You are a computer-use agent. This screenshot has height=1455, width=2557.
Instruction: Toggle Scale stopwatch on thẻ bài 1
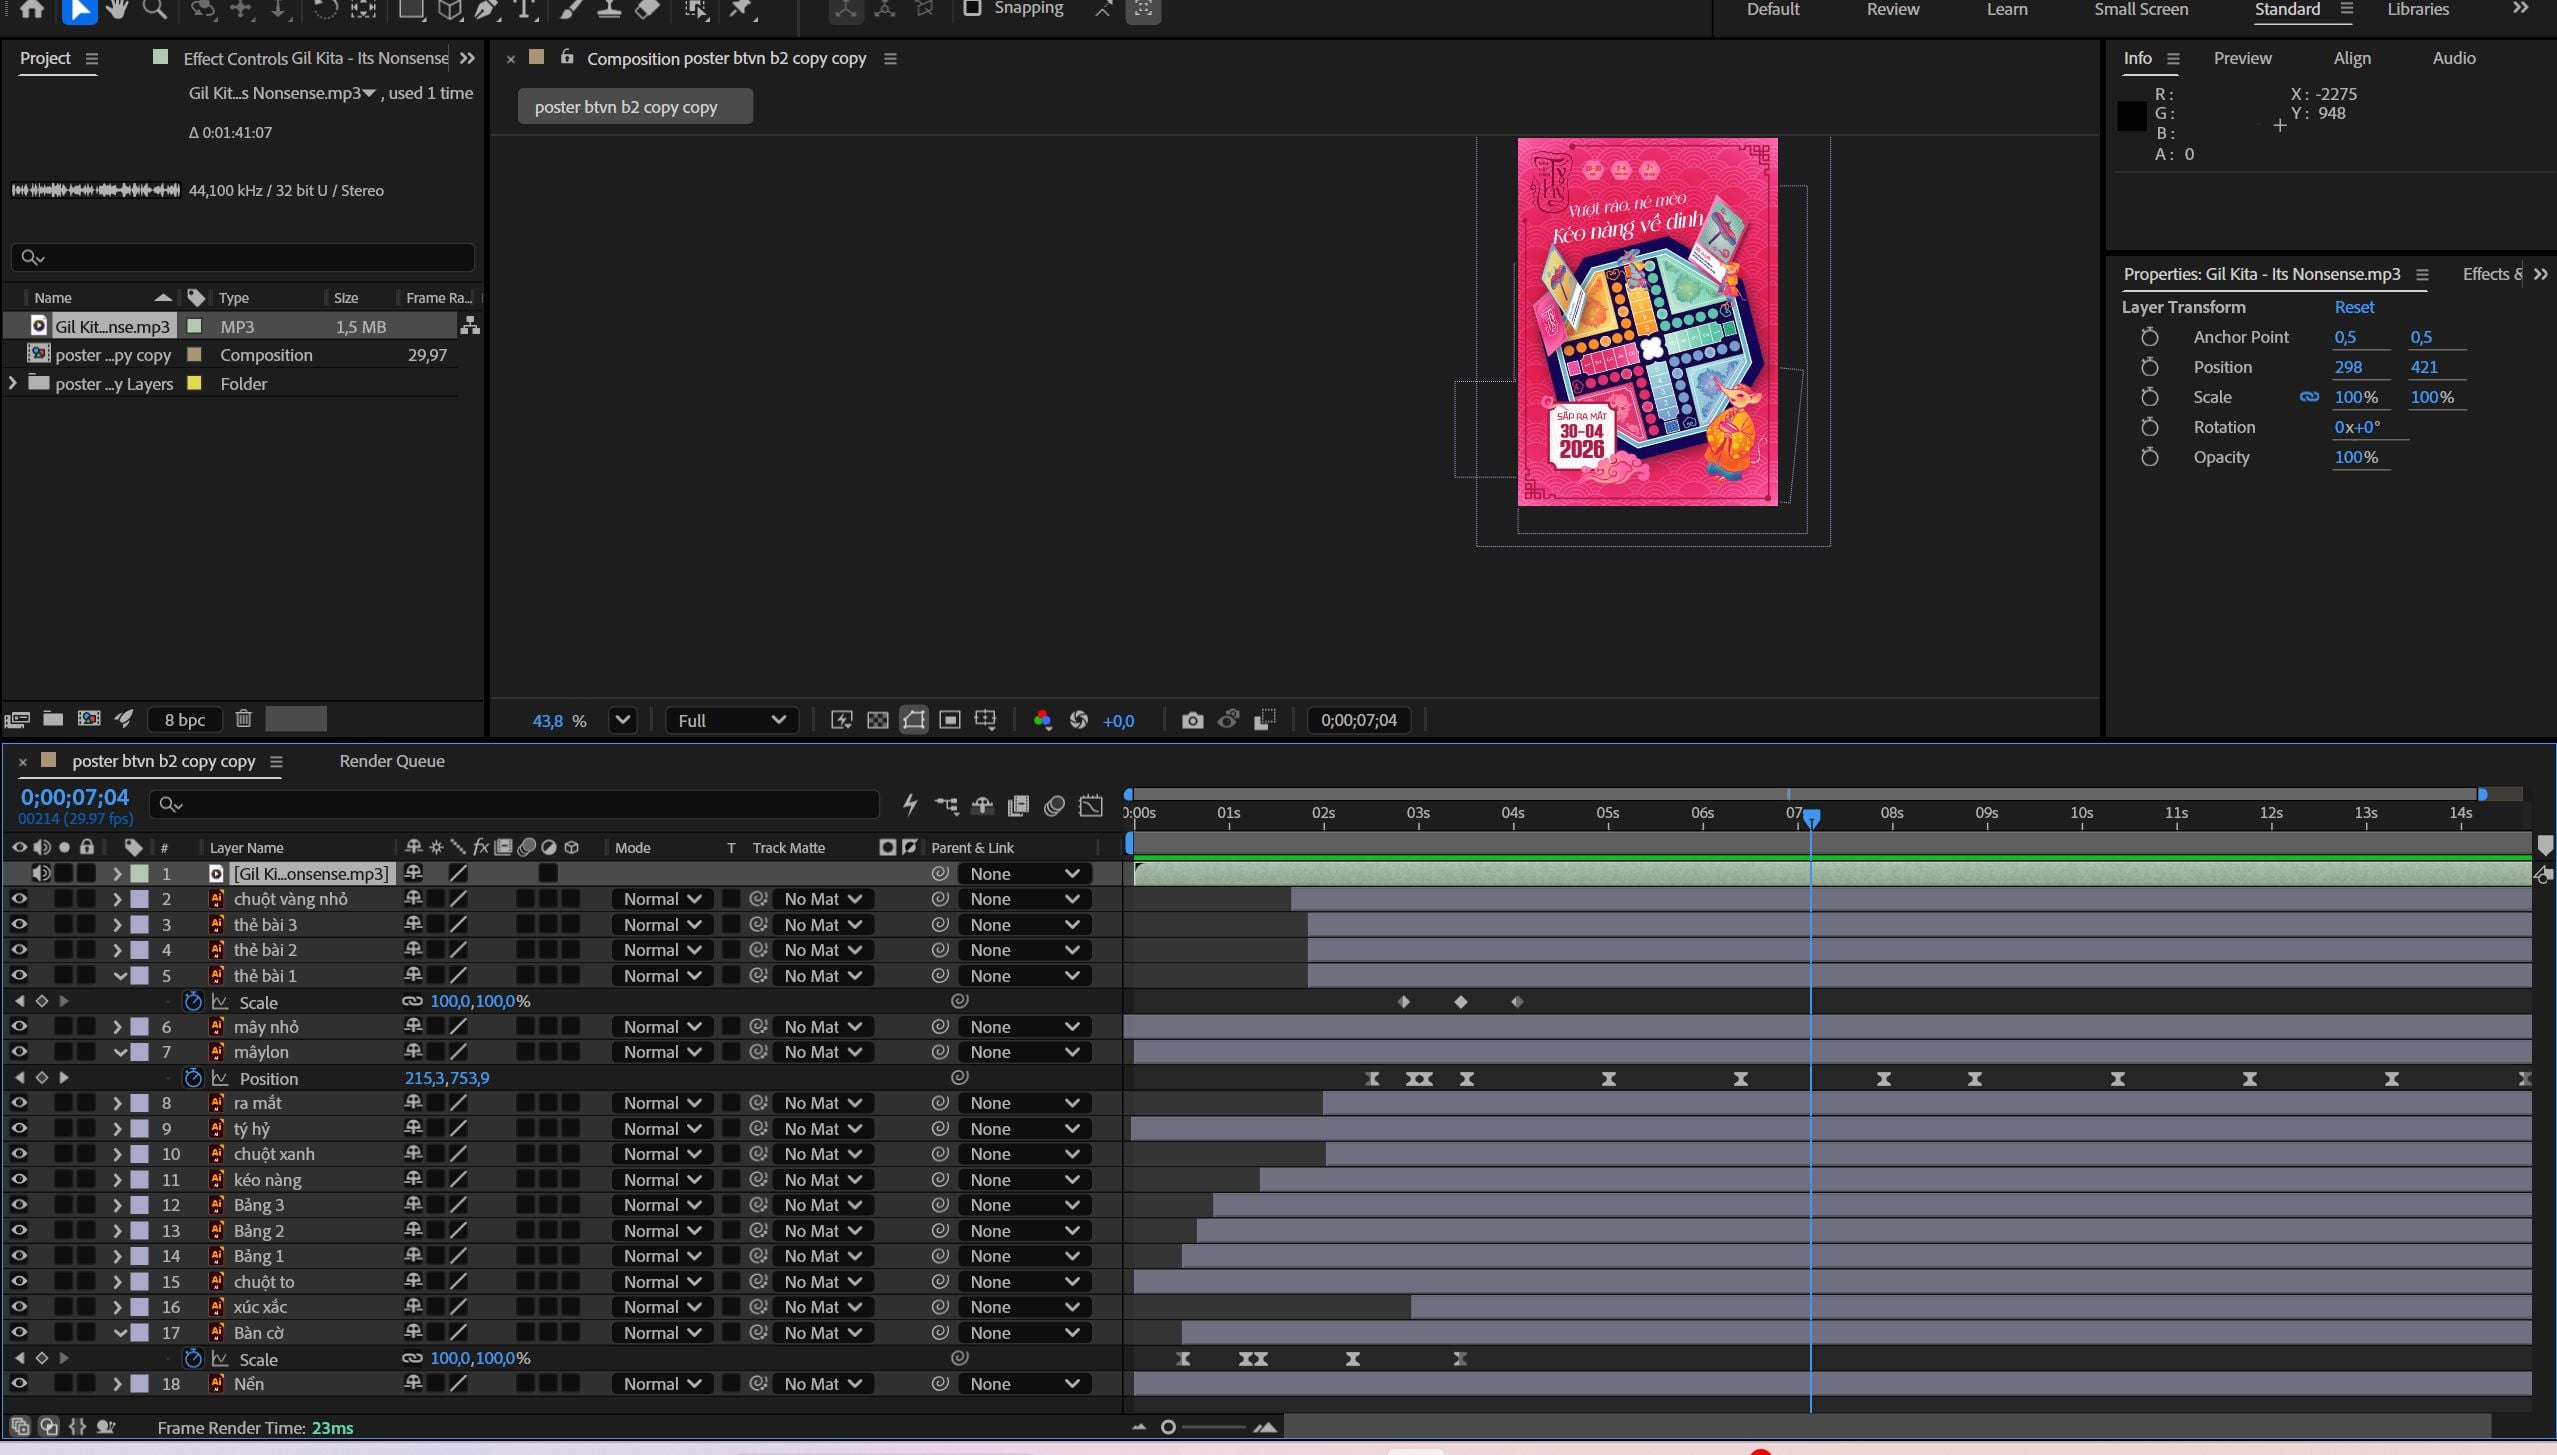tap(193, 1001)
